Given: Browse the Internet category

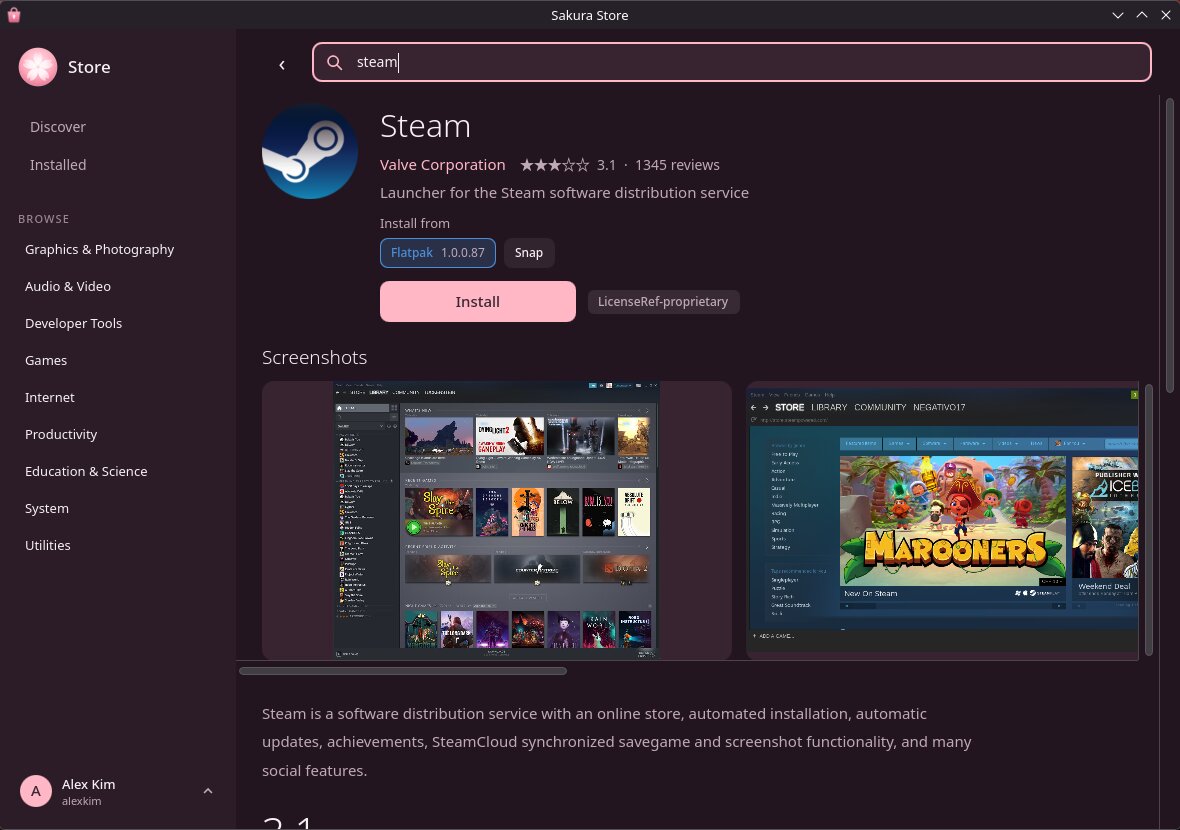Looking at the screenshot, I should (50, 397).
